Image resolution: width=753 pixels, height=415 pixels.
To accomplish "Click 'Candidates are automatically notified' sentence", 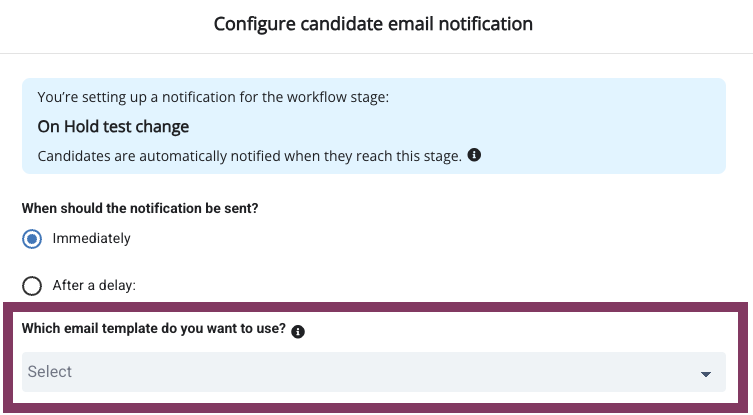I will [250, 156].
